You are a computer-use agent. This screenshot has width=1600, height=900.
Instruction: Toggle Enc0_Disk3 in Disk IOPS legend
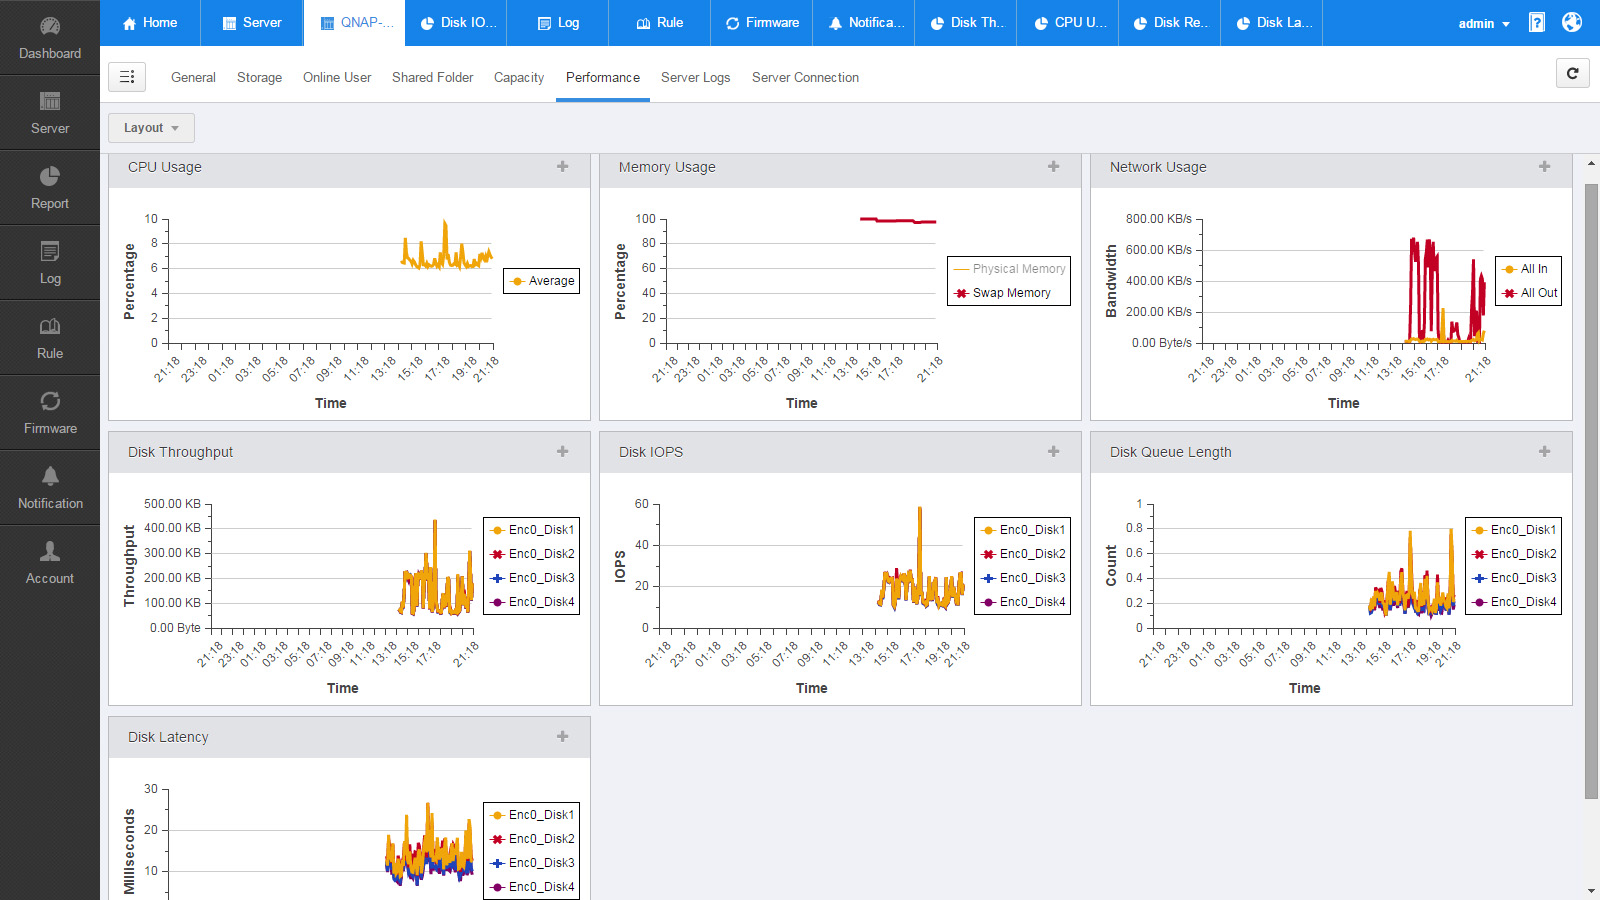click(x=1023, y=578)
